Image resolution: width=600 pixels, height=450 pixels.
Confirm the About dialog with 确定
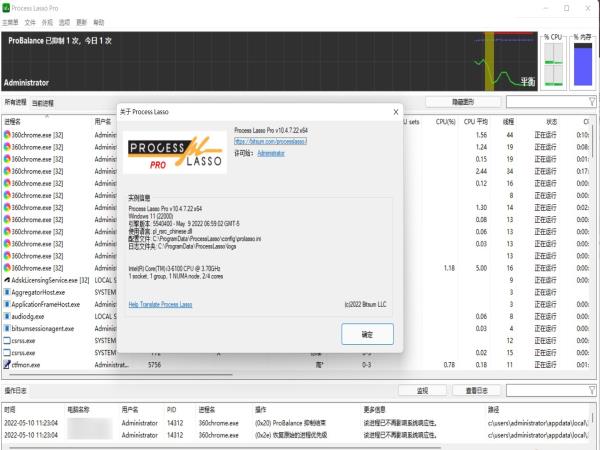[x=367, y=334]
